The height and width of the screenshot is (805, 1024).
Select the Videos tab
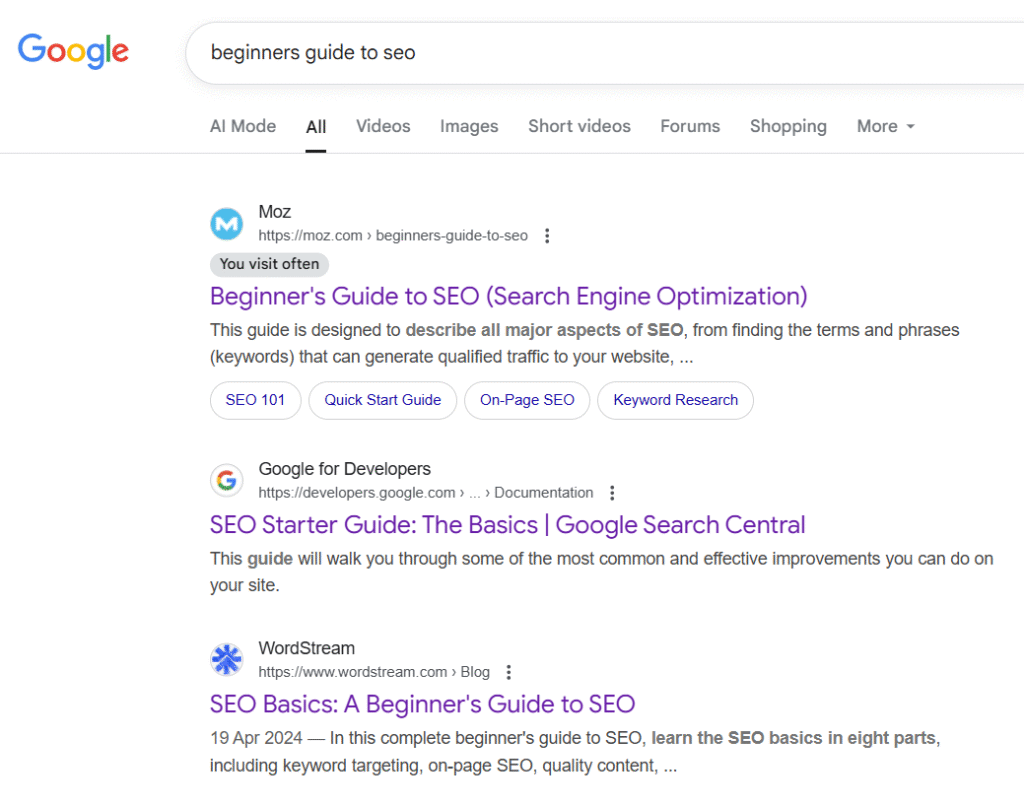383,126
